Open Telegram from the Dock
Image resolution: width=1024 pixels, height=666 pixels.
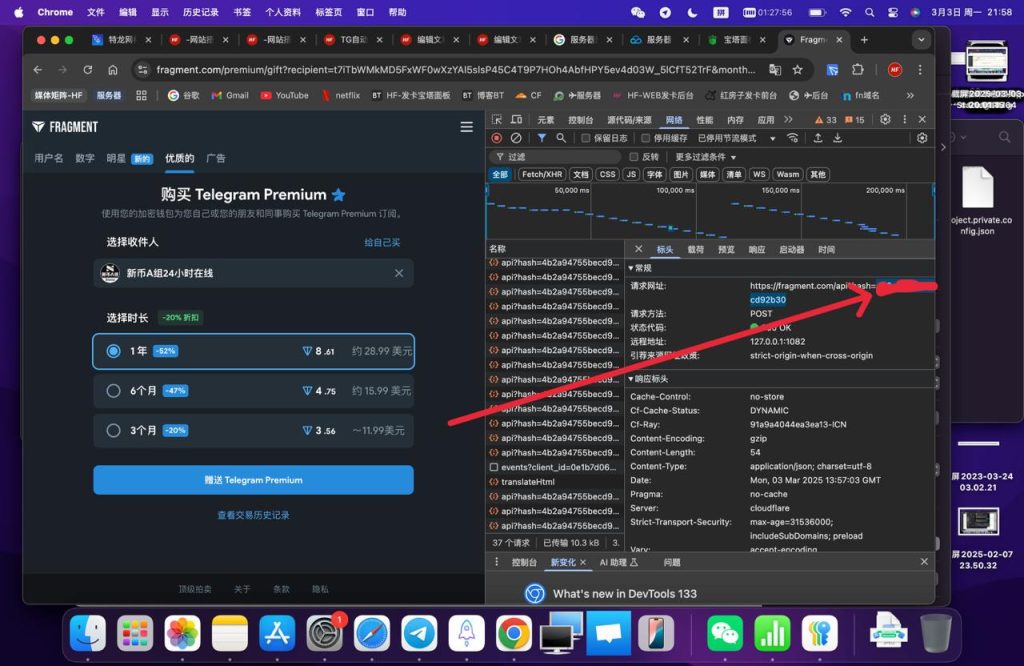click(x=419, y=632)
